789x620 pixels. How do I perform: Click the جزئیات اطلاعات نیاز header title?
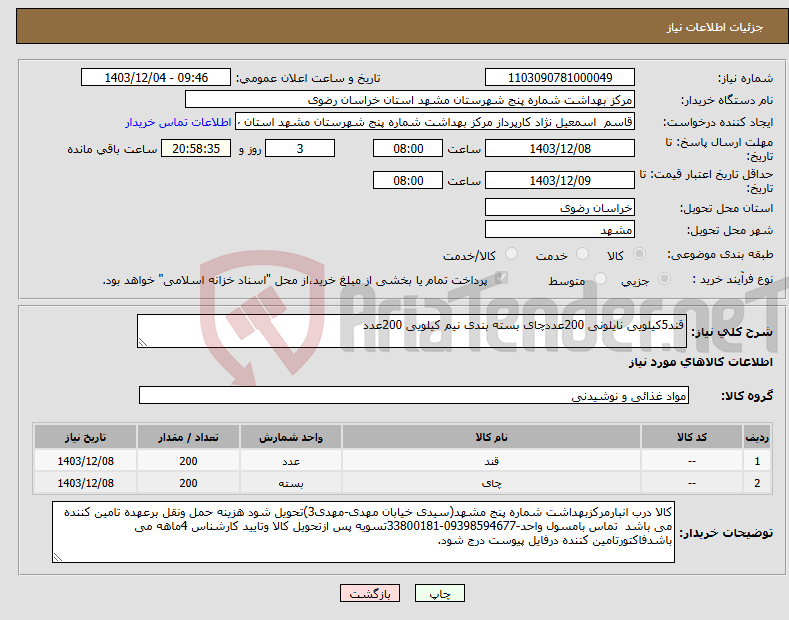(x=715, y=27)
